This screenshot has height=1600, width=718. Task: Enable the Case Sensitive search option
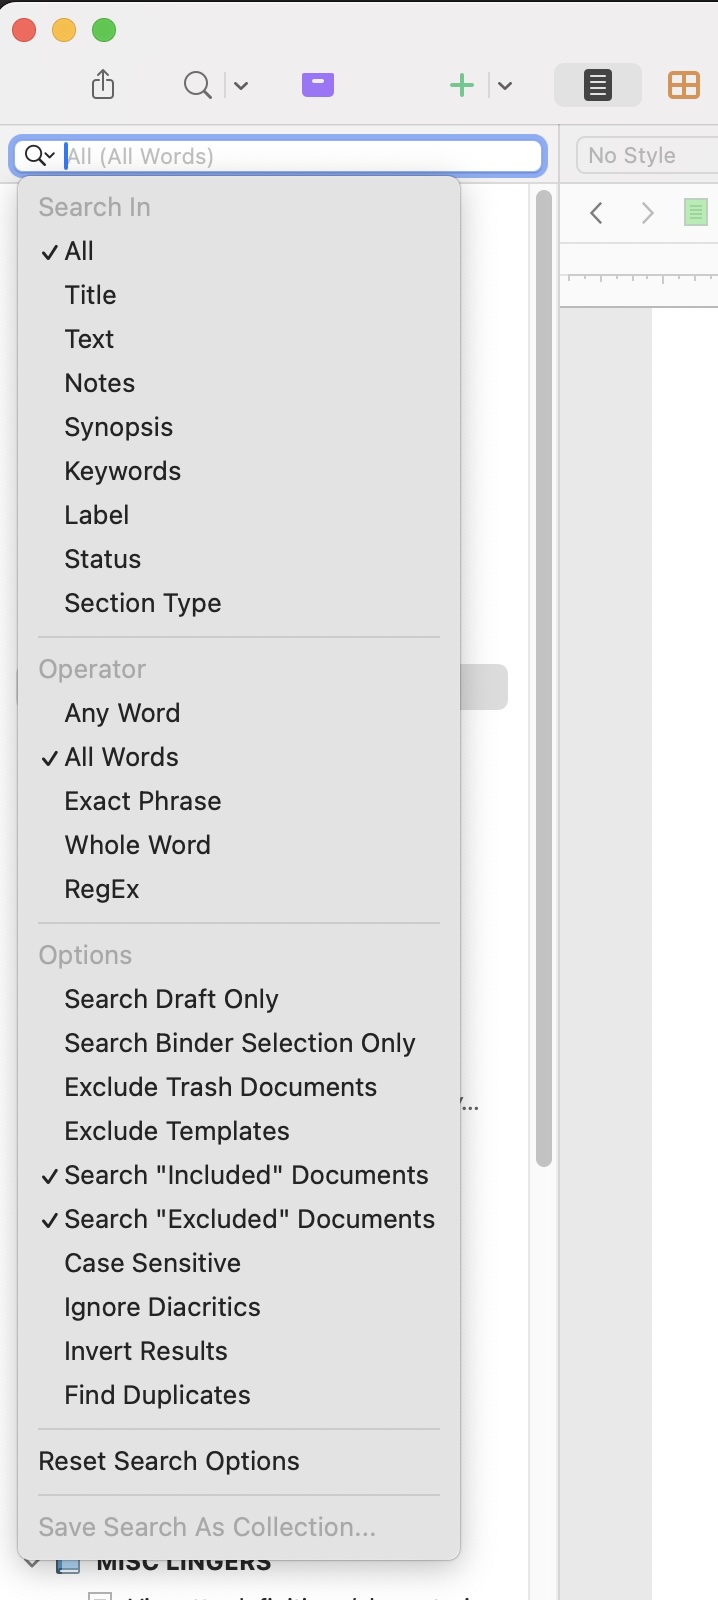[152, 1263]
